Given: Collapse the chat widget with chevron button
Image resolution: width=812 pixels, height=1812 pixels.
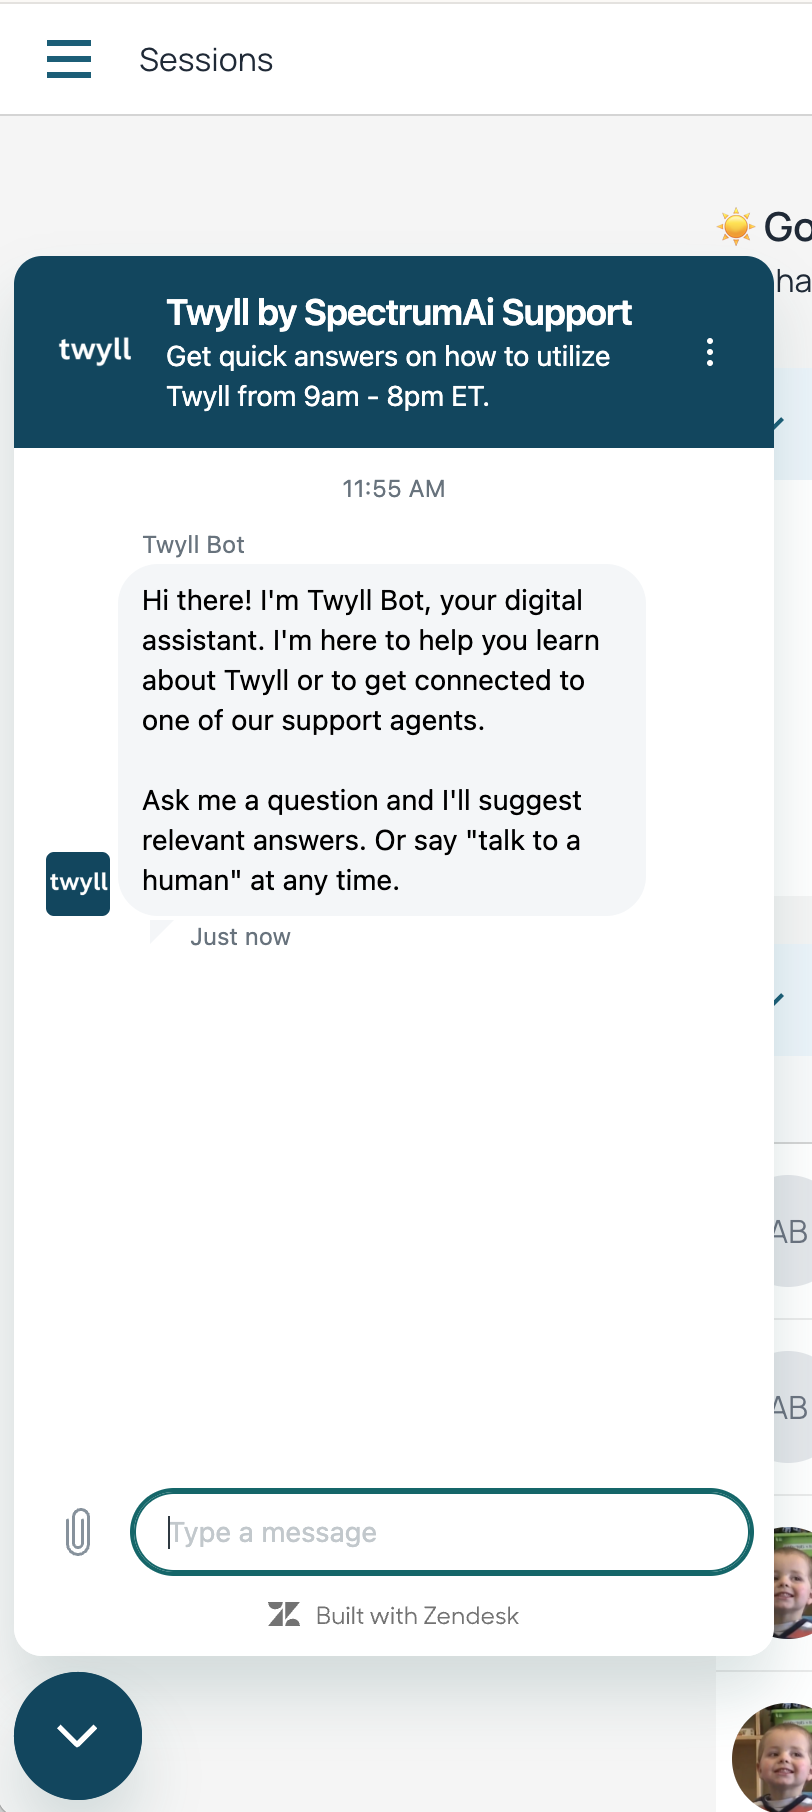Looking at the screenshot, I should click(78, 1736).
